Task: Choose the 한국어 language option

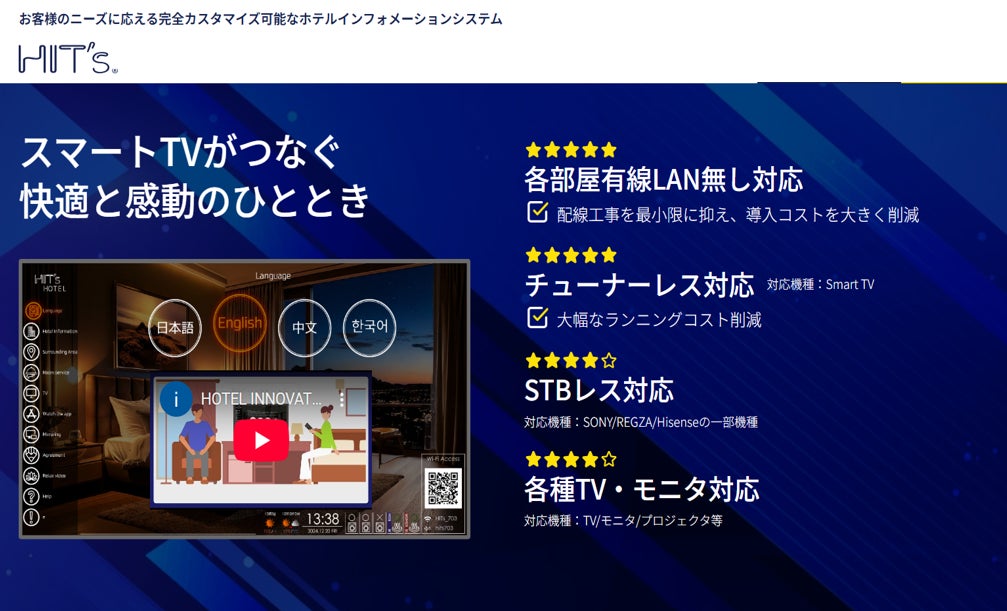Action: pyautogui.click(x=368, y=326)
